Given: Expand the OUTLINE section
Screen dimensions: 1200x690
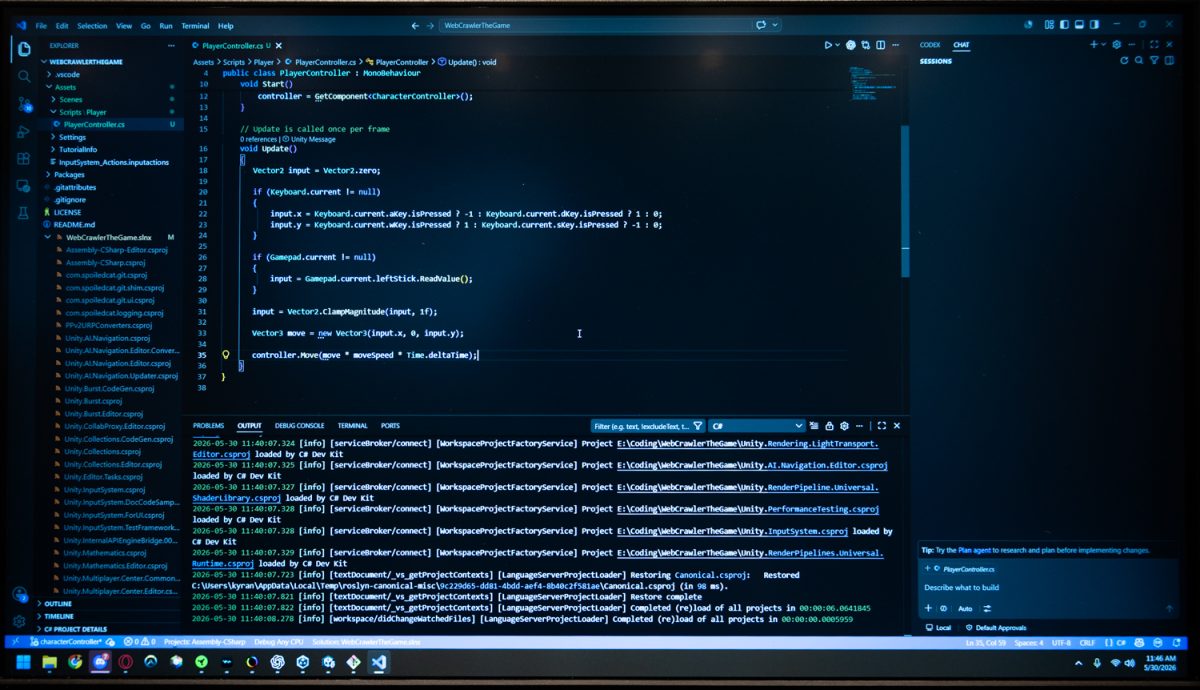Looking at the screenshot, I should point(58,604).
